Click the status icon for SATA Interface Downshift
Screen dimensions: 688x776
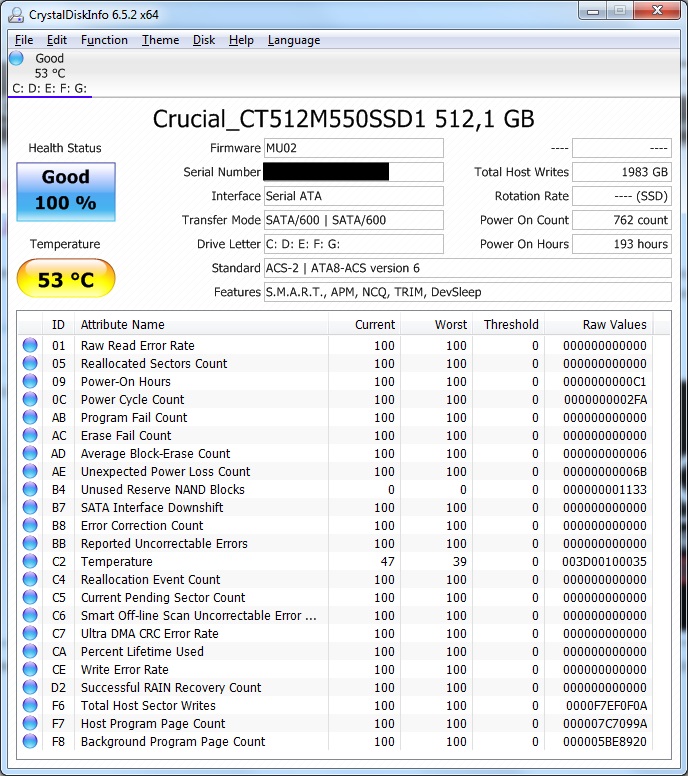point(30,507)
